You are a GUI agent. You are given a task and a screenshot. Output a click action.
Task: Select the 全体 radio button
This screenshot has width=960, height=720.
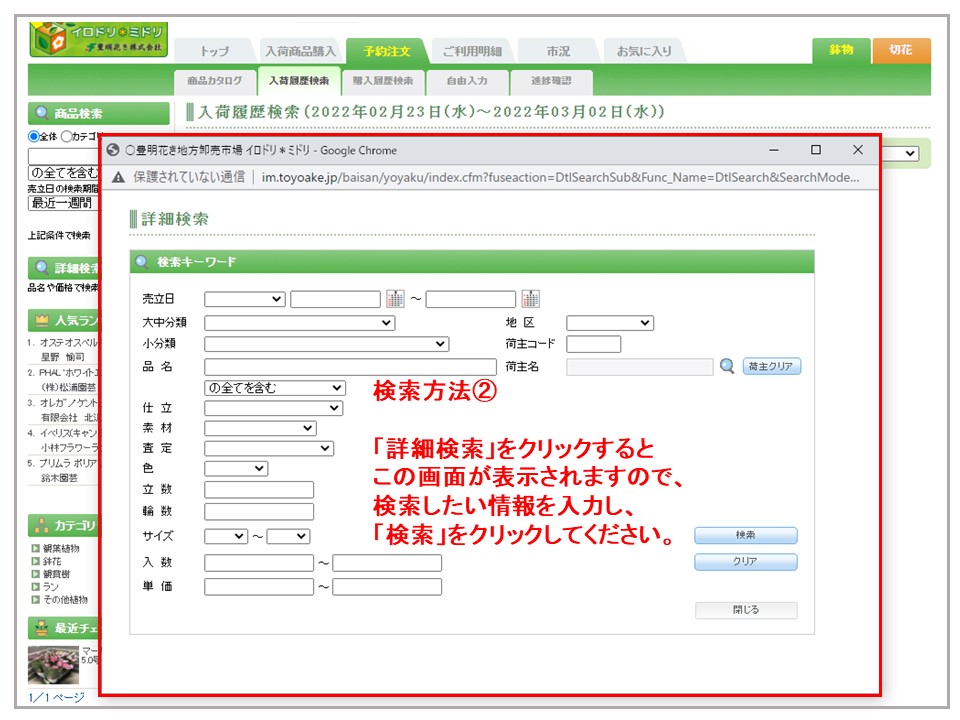34,137
